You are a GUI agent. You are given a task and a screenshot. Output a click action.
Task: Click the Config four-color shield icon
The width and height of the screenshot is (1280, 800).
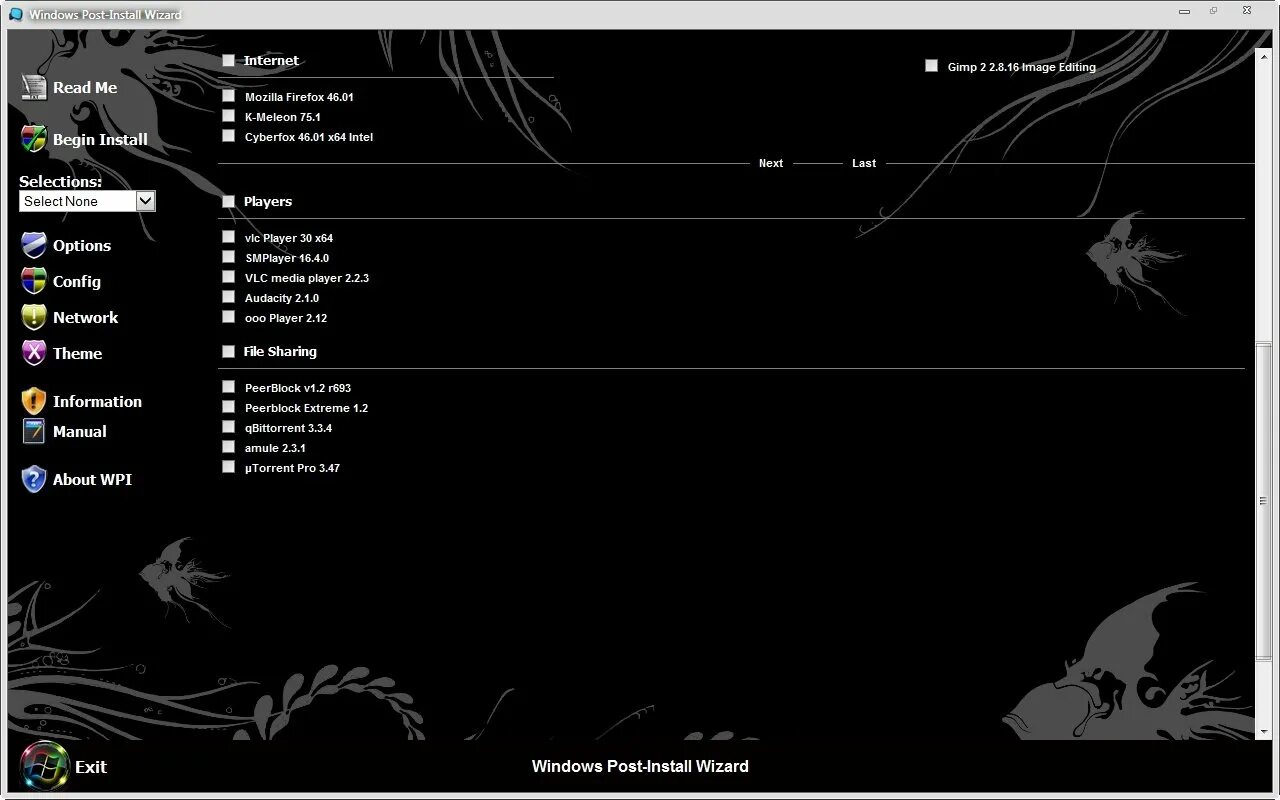click(x=34, y=281)
